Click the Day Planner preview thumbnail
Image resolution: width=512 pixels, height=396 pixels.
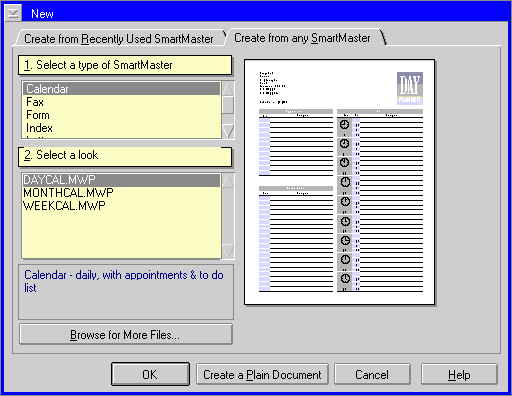[339, 182]
